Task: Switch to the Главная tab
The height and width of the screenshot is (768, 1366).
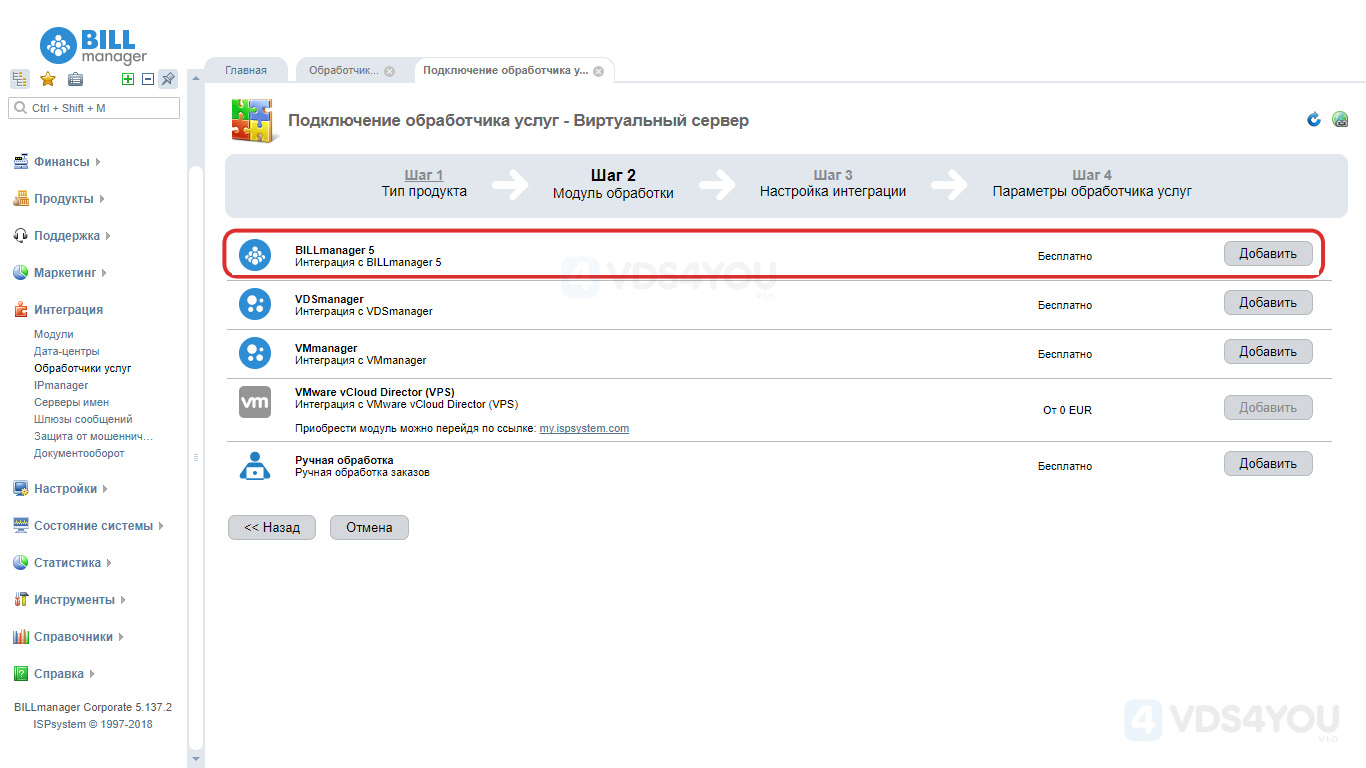Action: pos(246,70)
